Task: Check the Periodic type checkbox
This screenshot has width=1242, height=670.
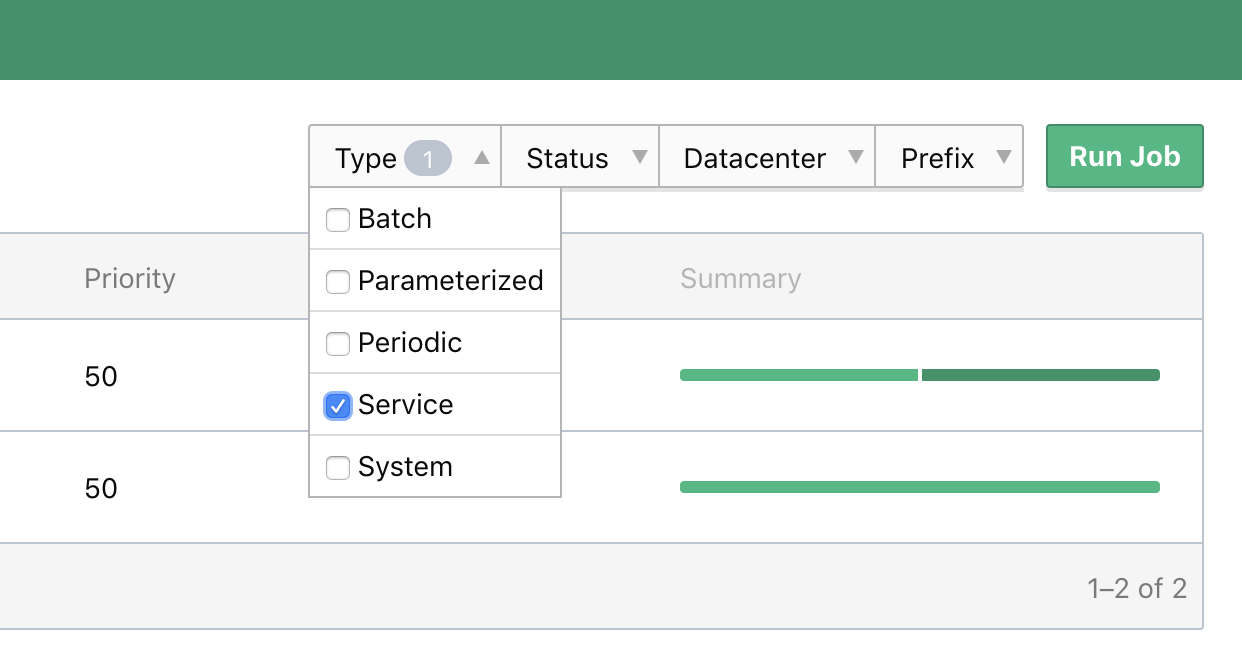Action: click(x=338, y=343)
